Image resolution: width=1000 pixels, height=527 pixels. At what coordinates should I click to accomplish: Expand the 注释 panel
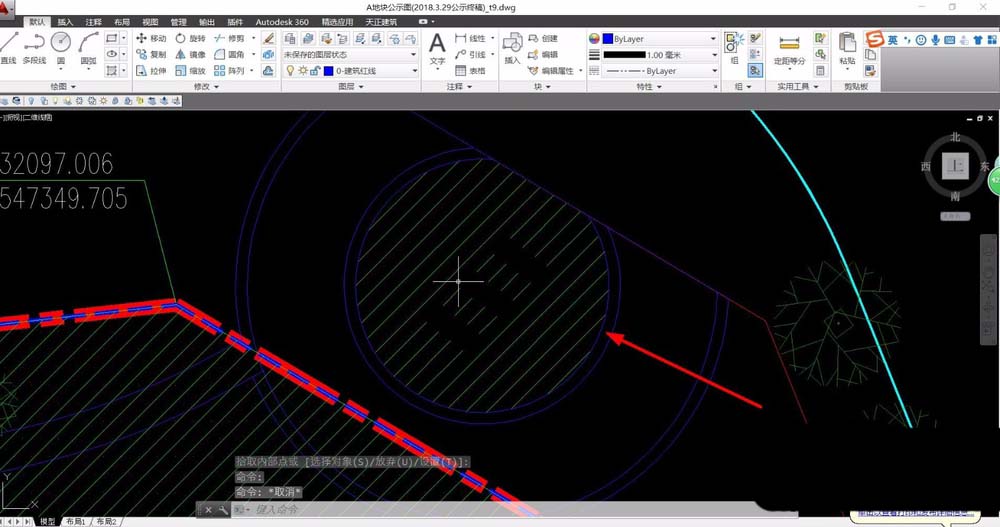pos(459,86)
